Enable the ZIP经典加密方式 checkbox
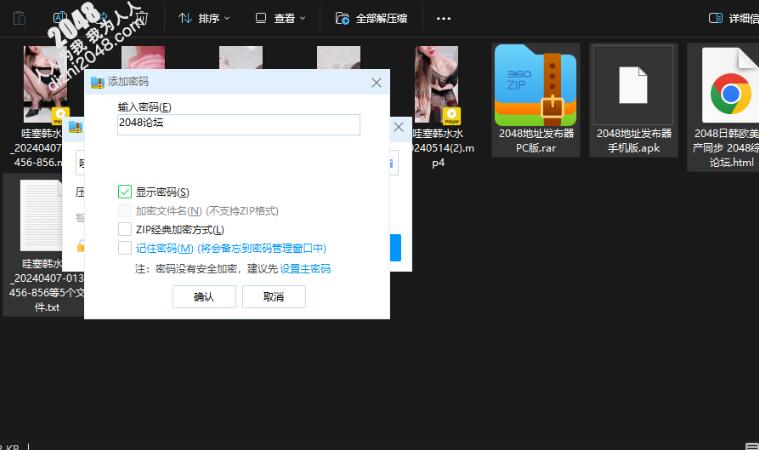759x450 pixels. (125, 230)
